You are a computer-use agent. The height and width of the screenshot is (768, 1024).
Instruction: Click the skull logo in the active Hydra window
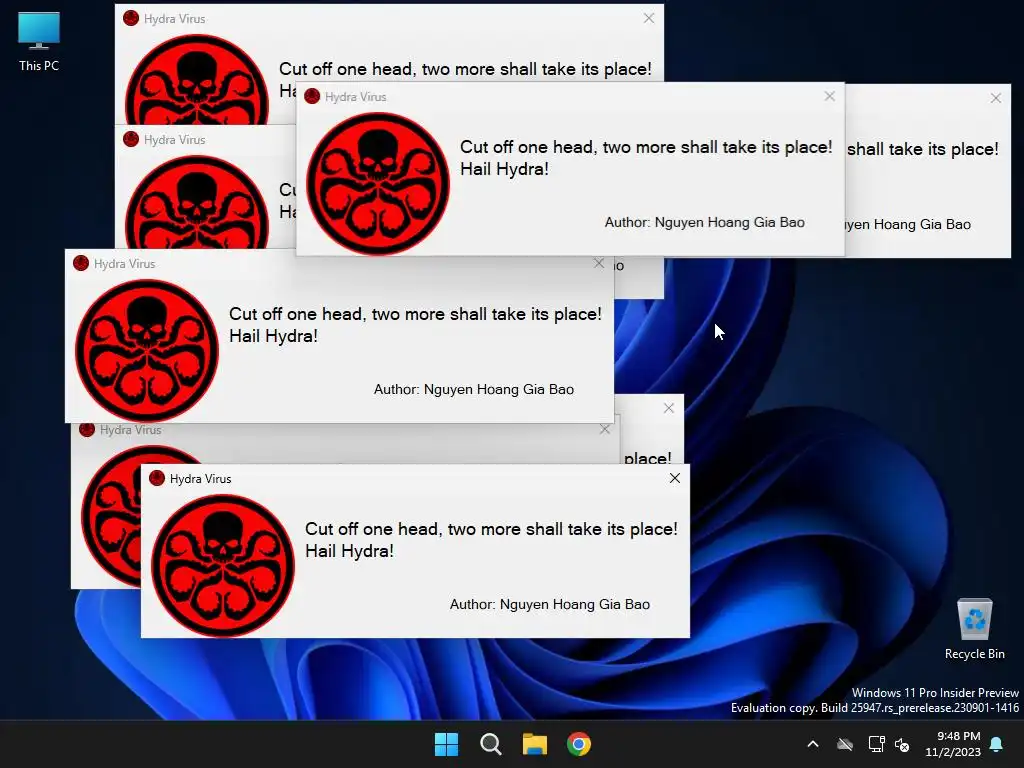click(223, 566)
